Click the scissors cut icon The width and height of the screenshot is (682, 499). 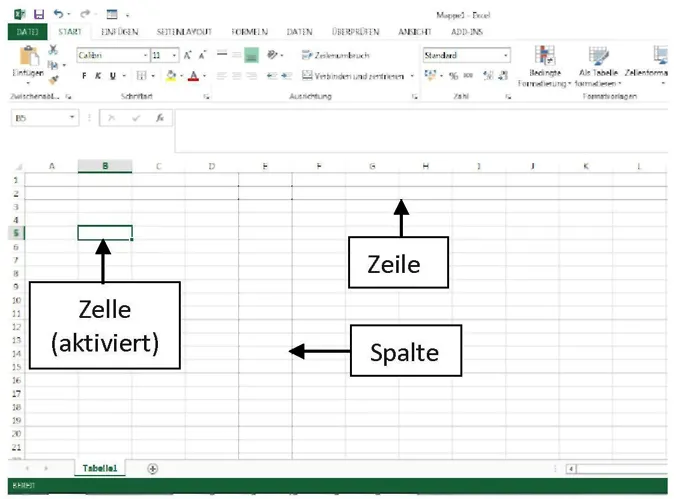(52, 49)
